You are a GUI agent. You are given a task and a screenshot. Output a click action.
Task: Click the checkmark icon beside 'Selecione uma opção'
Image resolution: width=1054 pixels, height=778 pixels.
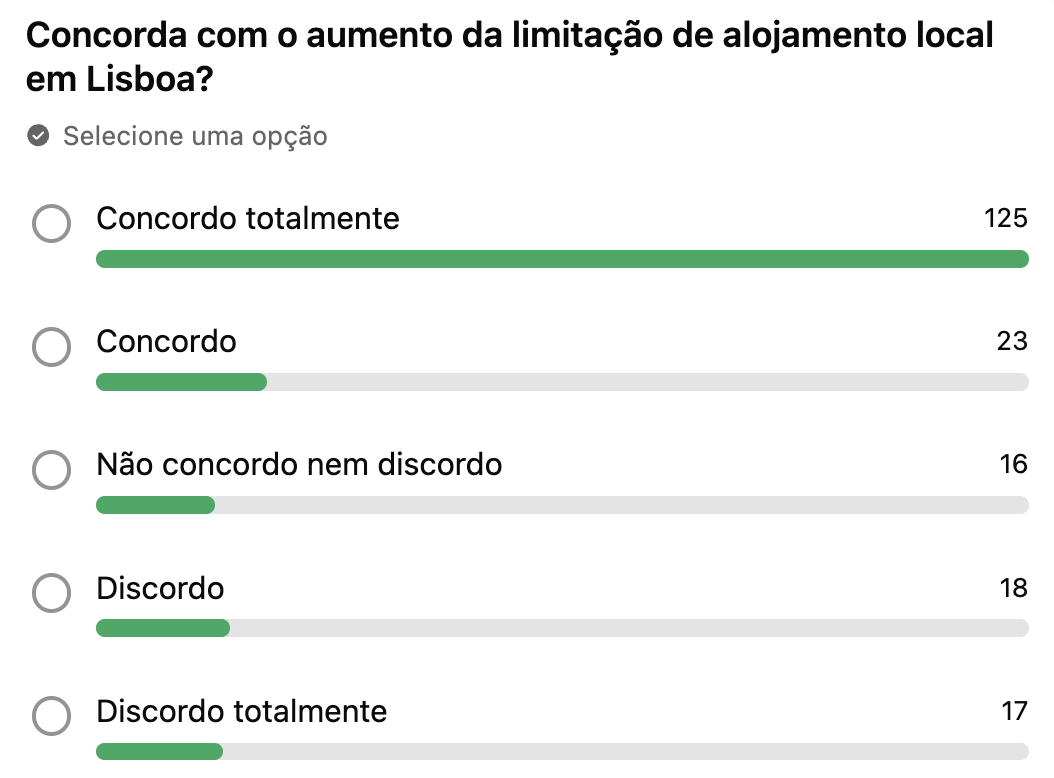(38, 136)
